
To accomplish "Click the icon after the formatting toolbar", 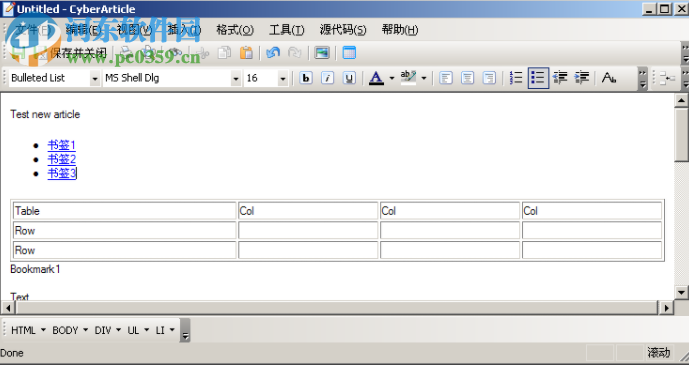I will (667, 78).
